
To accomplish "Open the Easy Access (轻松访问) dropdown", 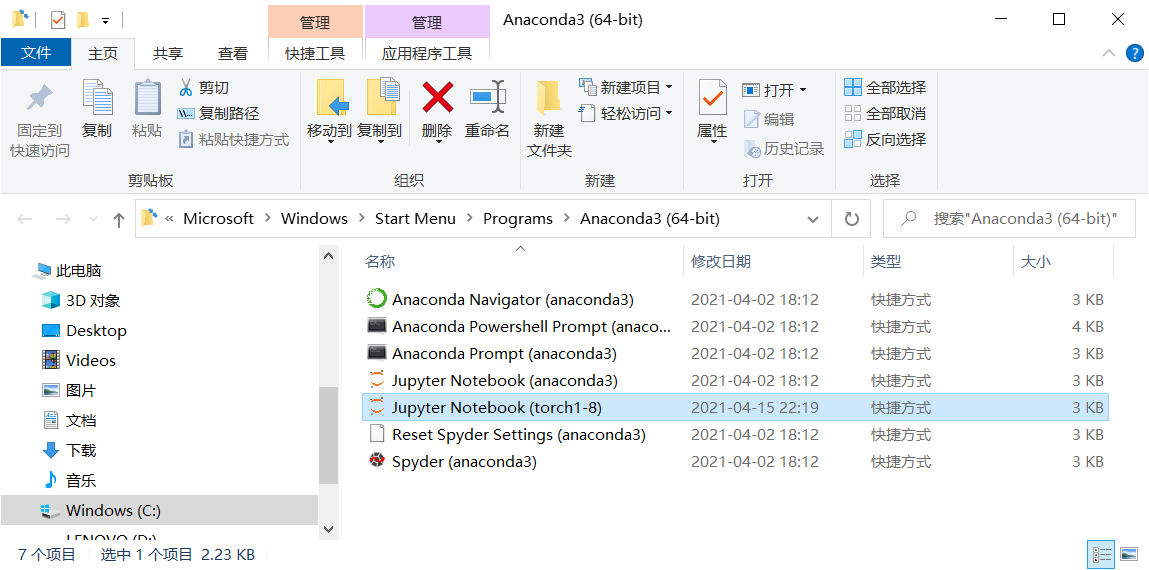I will (669, 113).
